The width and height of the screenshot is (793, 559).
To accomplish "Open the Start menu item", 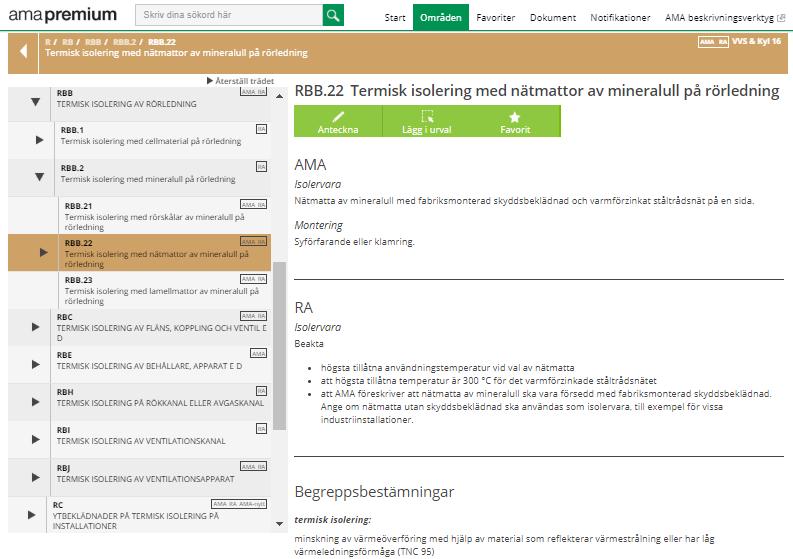I will (x=394, y=18).
